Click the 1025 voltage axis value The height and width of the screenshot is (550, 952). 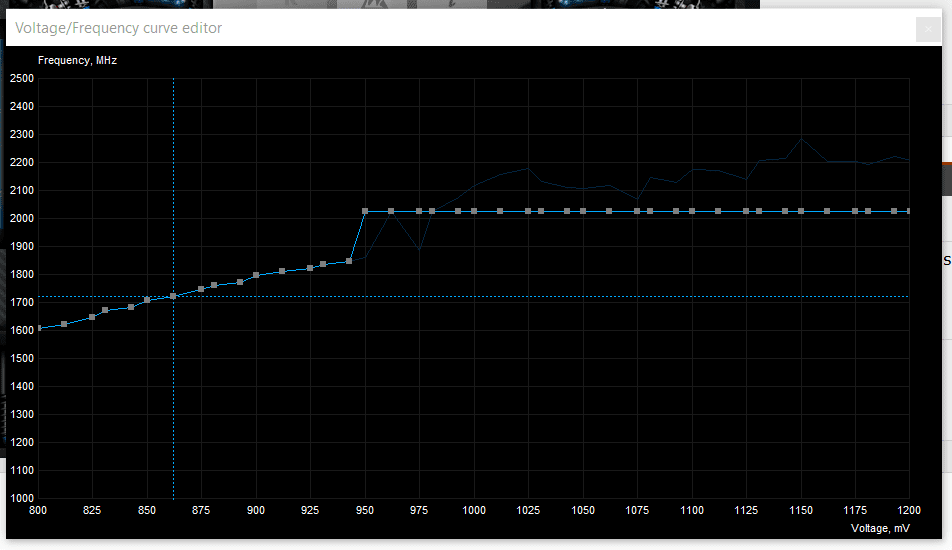pos(528,510)
